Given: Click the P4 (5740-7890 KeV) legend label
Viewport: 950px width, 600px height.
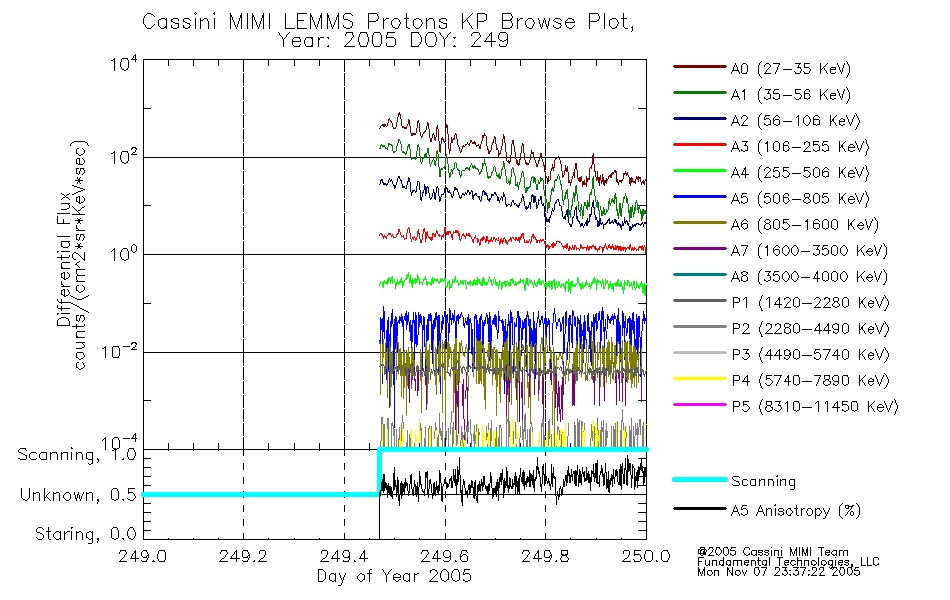Looking at the screenshot, I should click(x=810, y=381).
